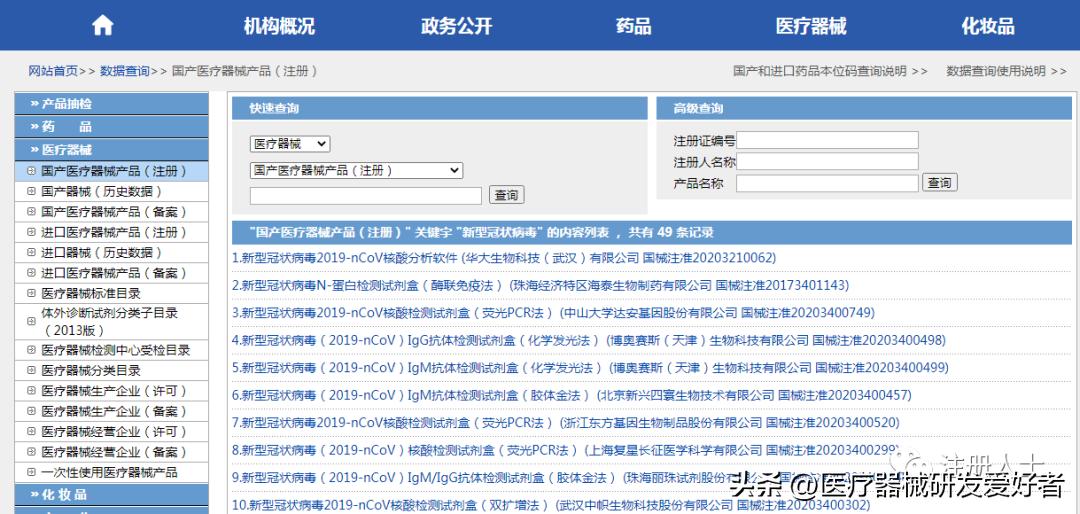
Task: Open the 政务公开 menu
Action: (x=457, y=26)
